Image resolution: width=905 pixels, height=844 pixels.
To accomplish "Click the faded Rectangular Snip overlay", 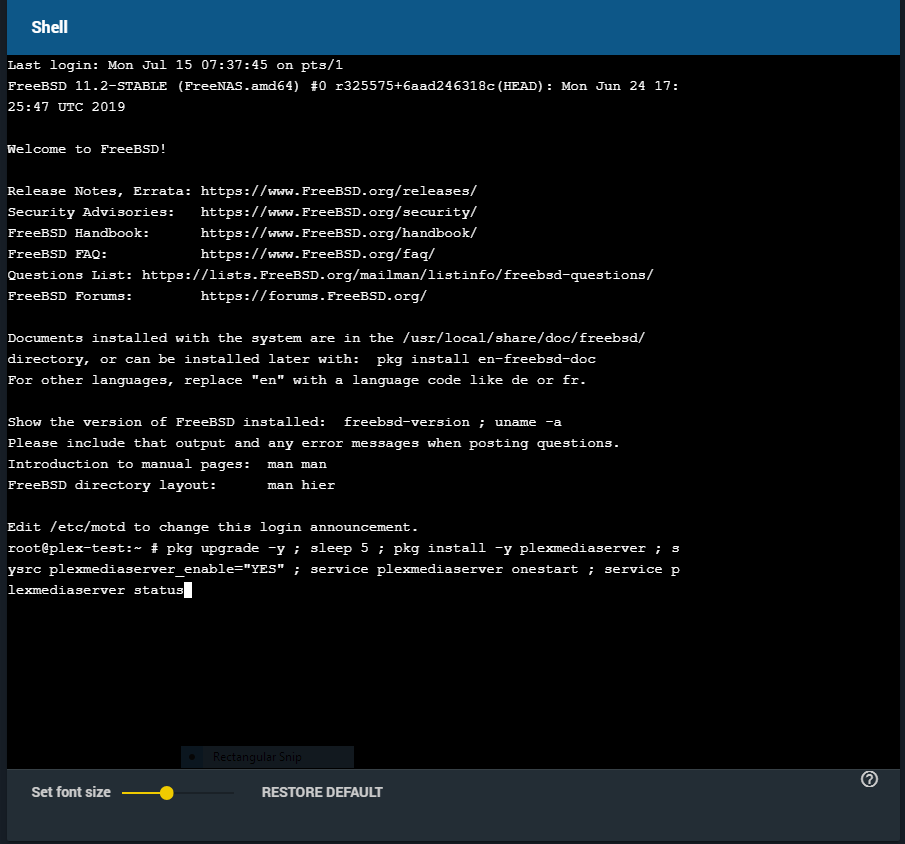I will coord(267,757).
